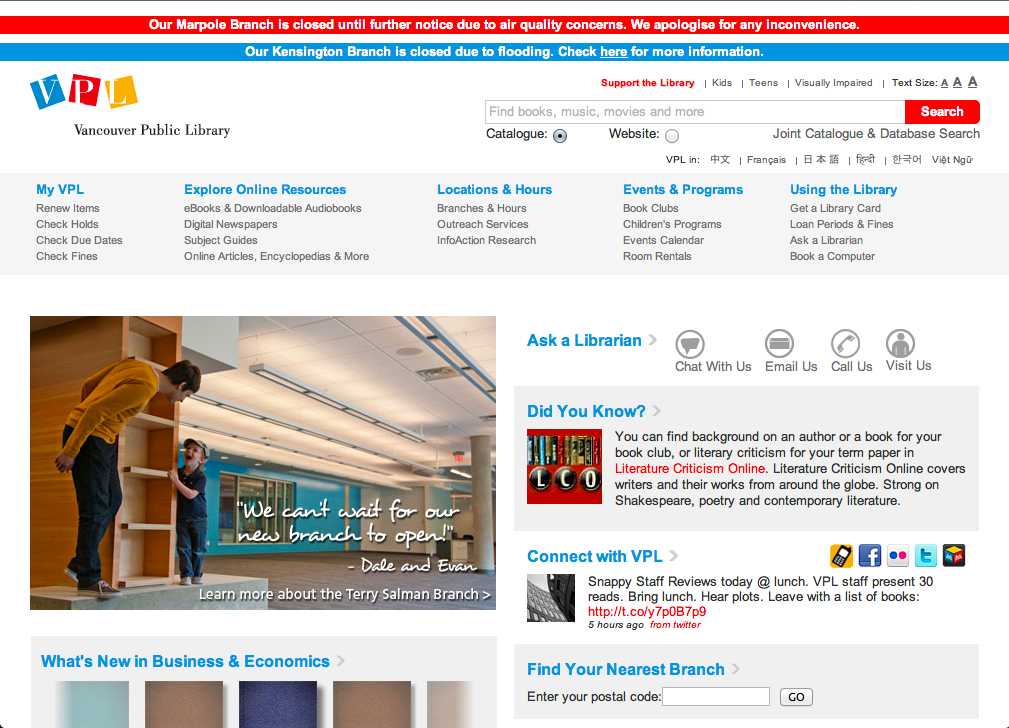
Task: Open the VPL Facebook page icon
Action: click(870, 556)
